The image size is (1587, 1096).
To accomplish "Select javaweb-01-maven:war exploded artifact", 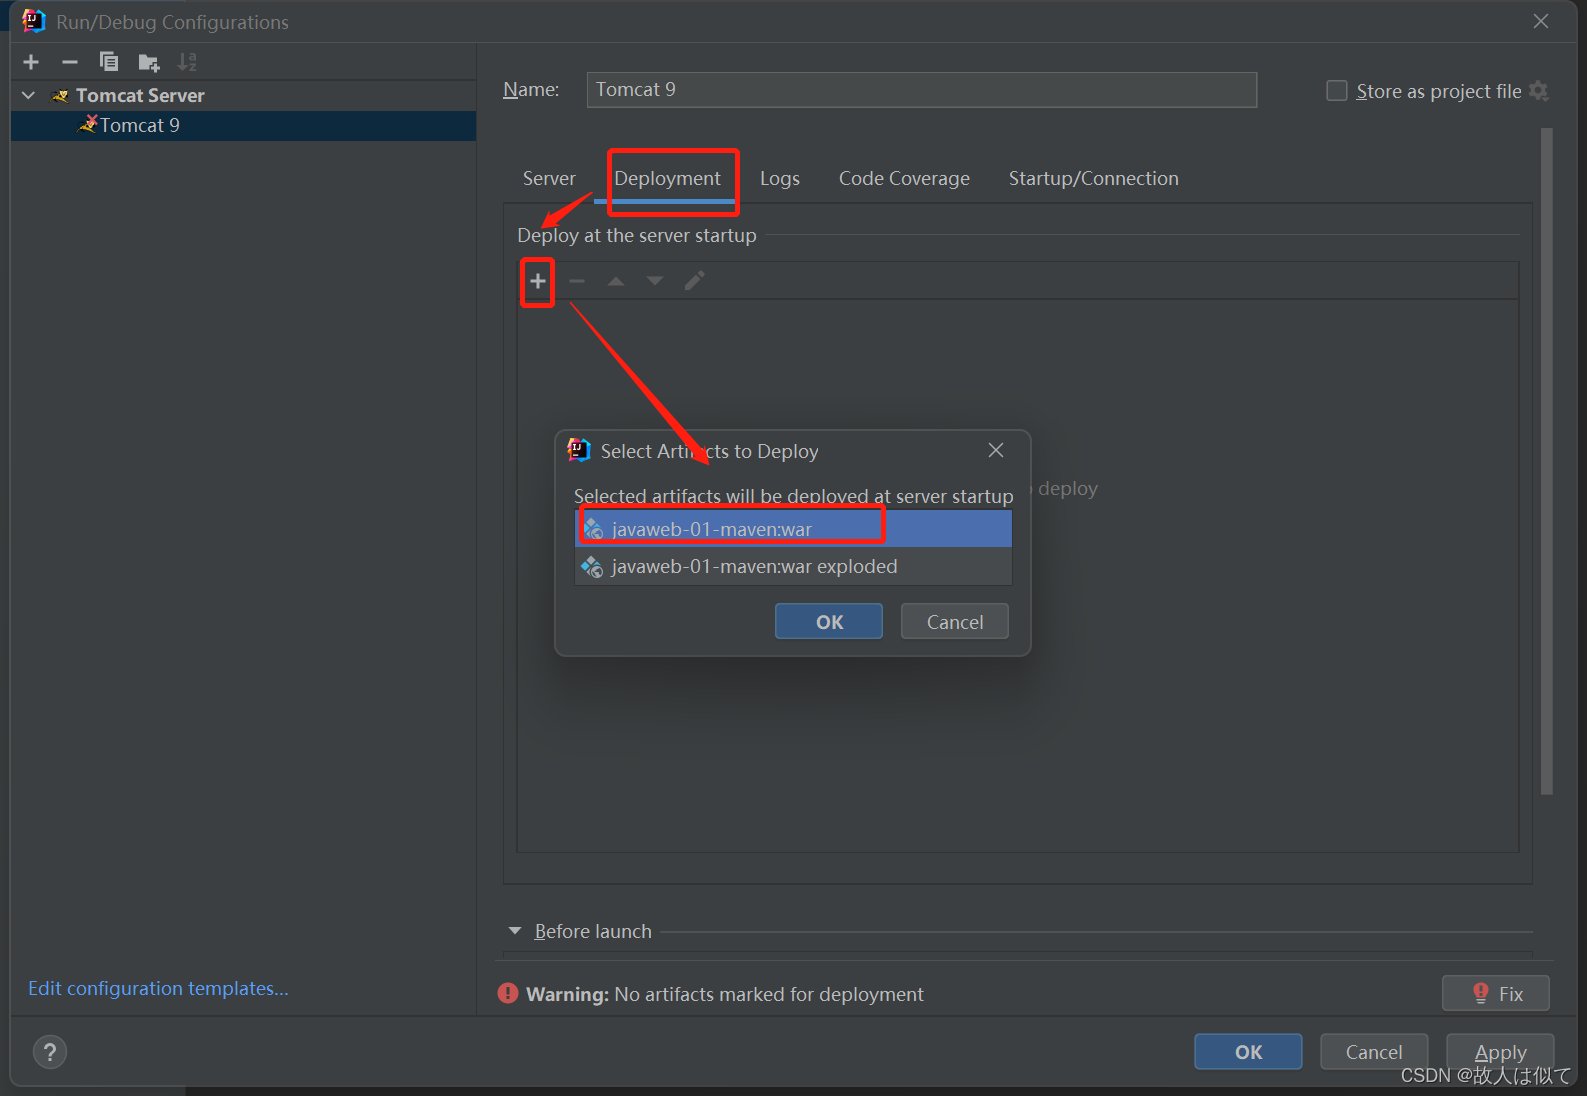I will [x=794, y=566].
